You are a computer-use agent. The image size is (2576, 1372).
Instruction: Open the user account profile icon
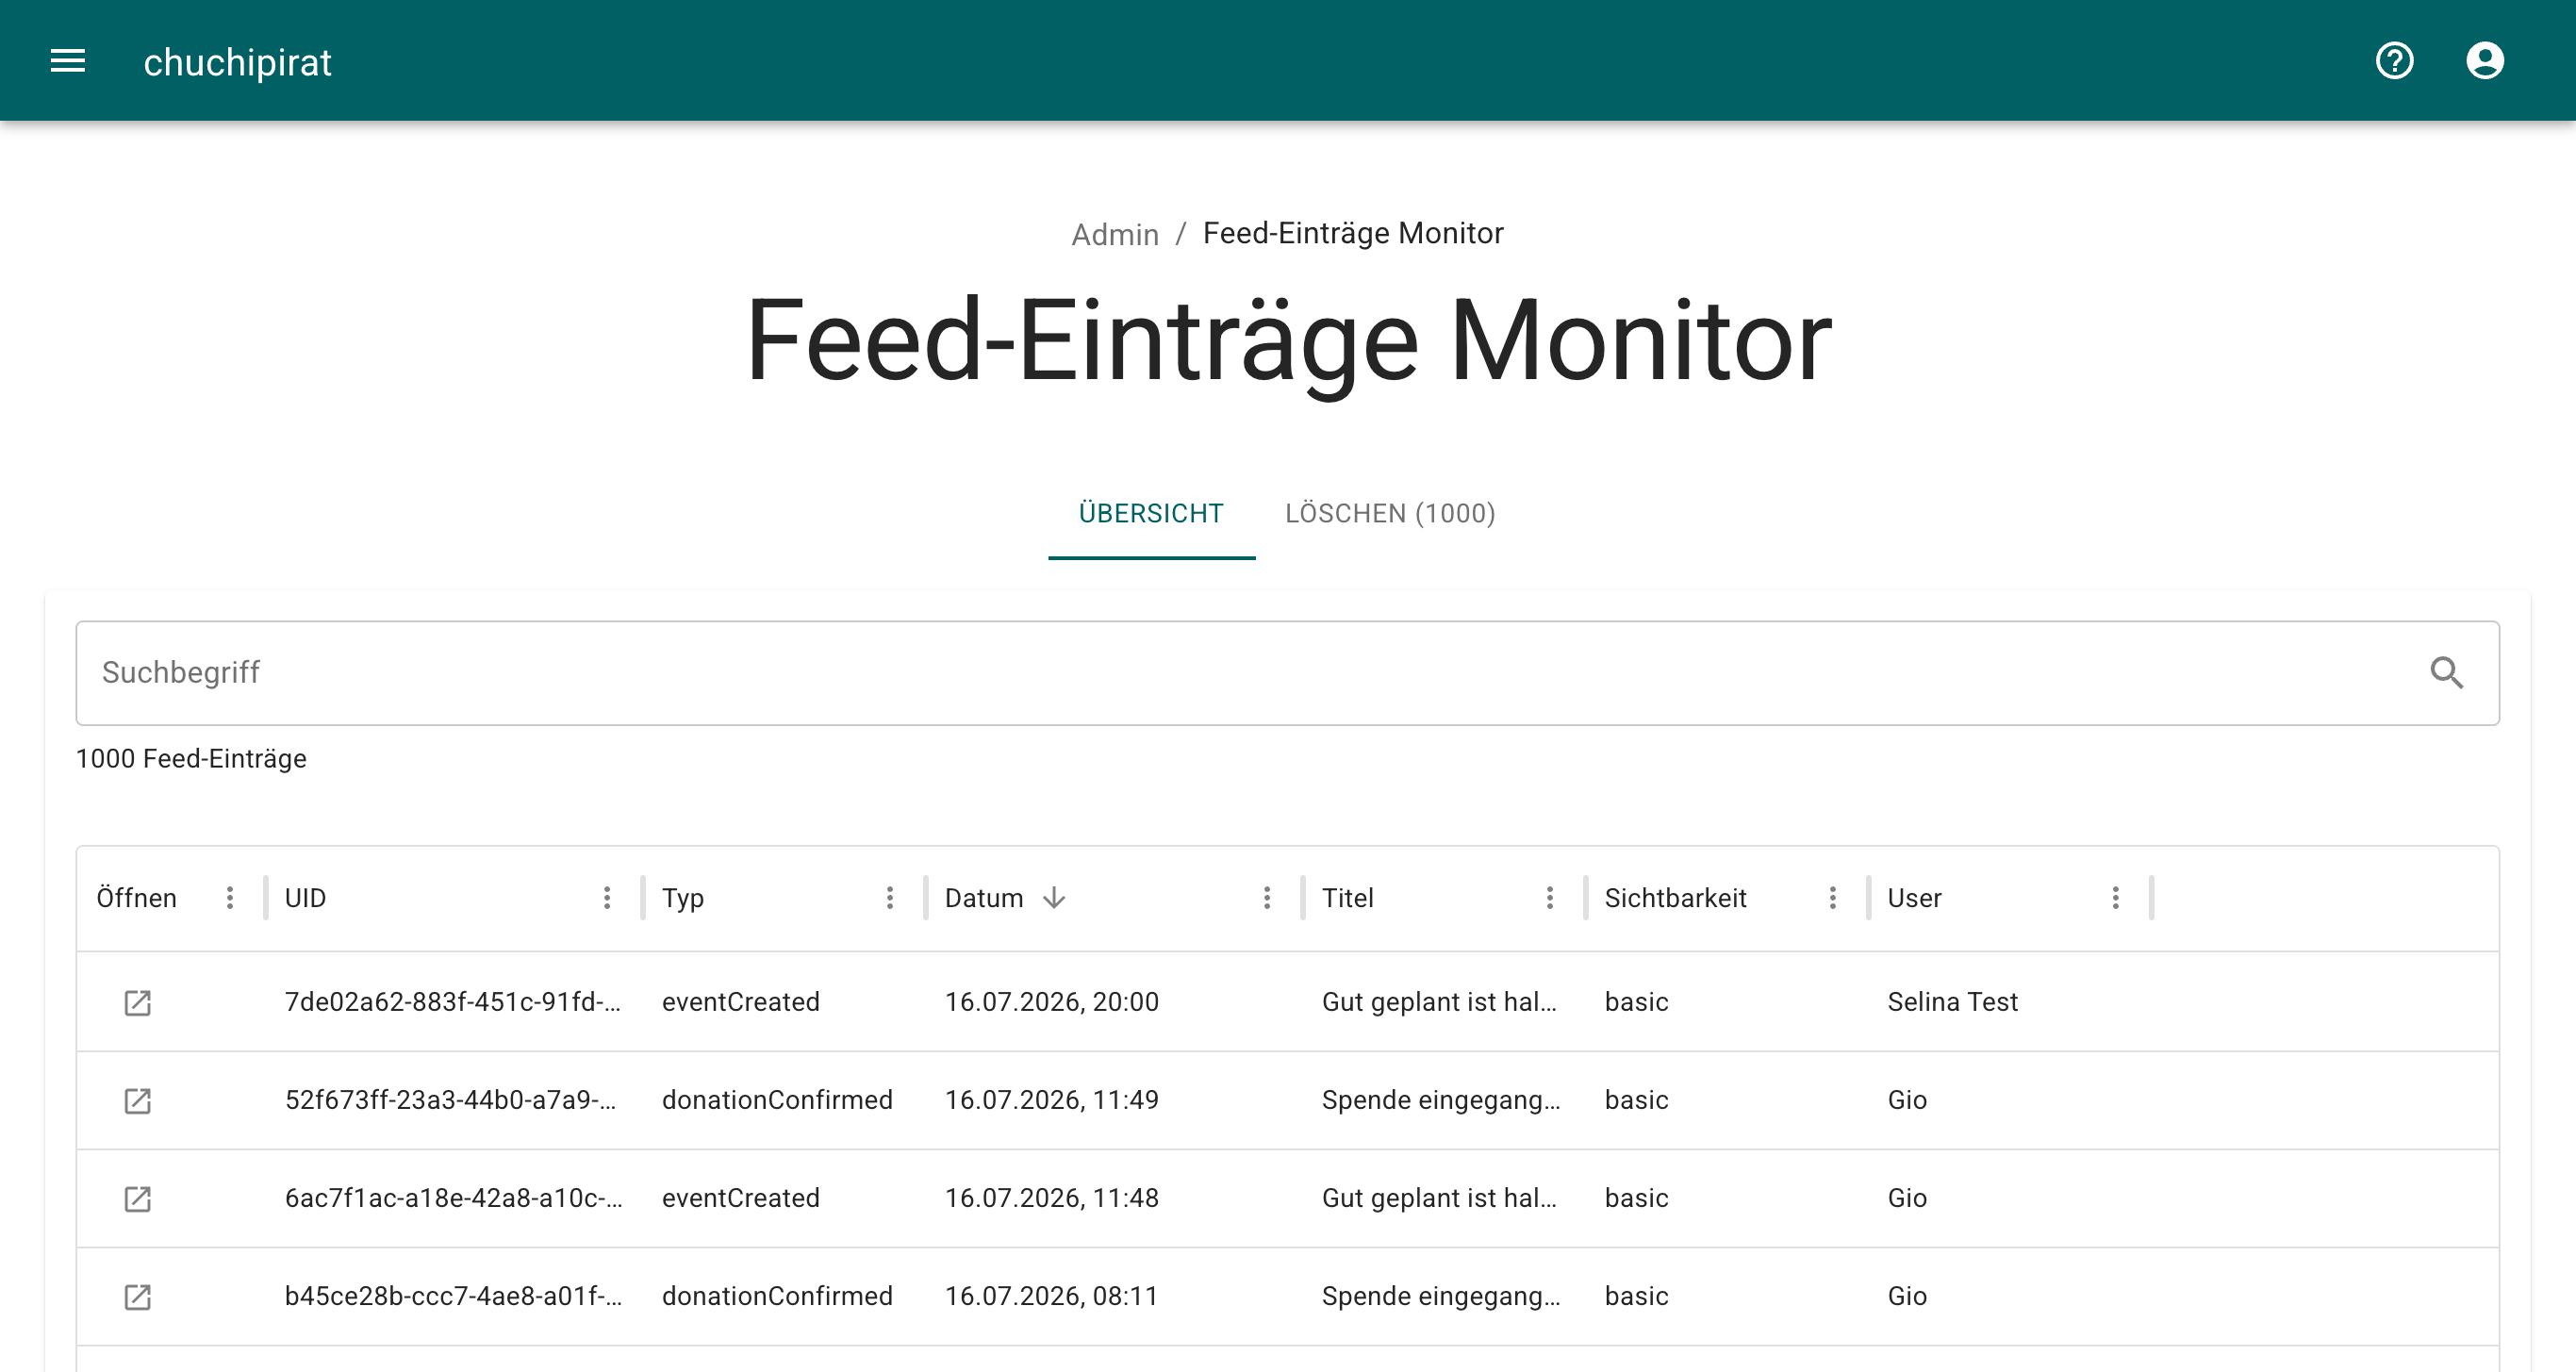[2484, 61]
